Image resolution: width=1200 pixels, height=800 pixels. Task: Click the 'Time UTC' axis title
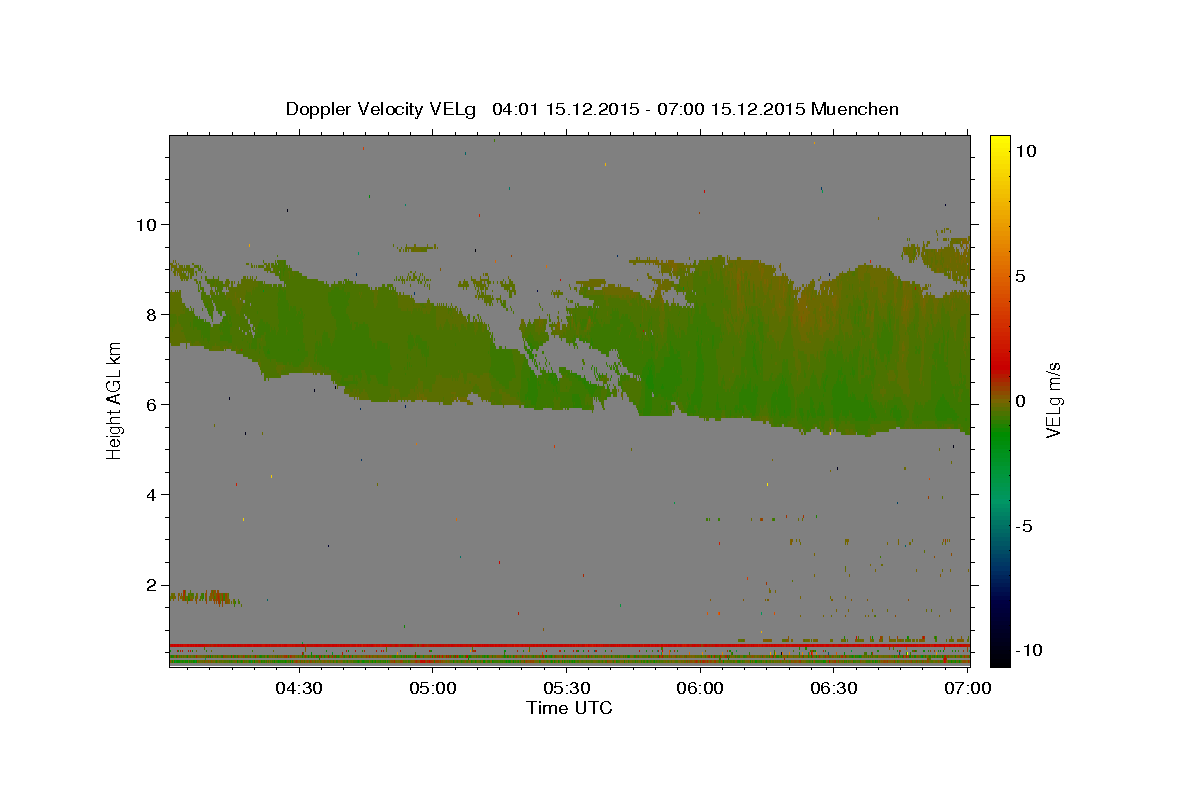569,708
